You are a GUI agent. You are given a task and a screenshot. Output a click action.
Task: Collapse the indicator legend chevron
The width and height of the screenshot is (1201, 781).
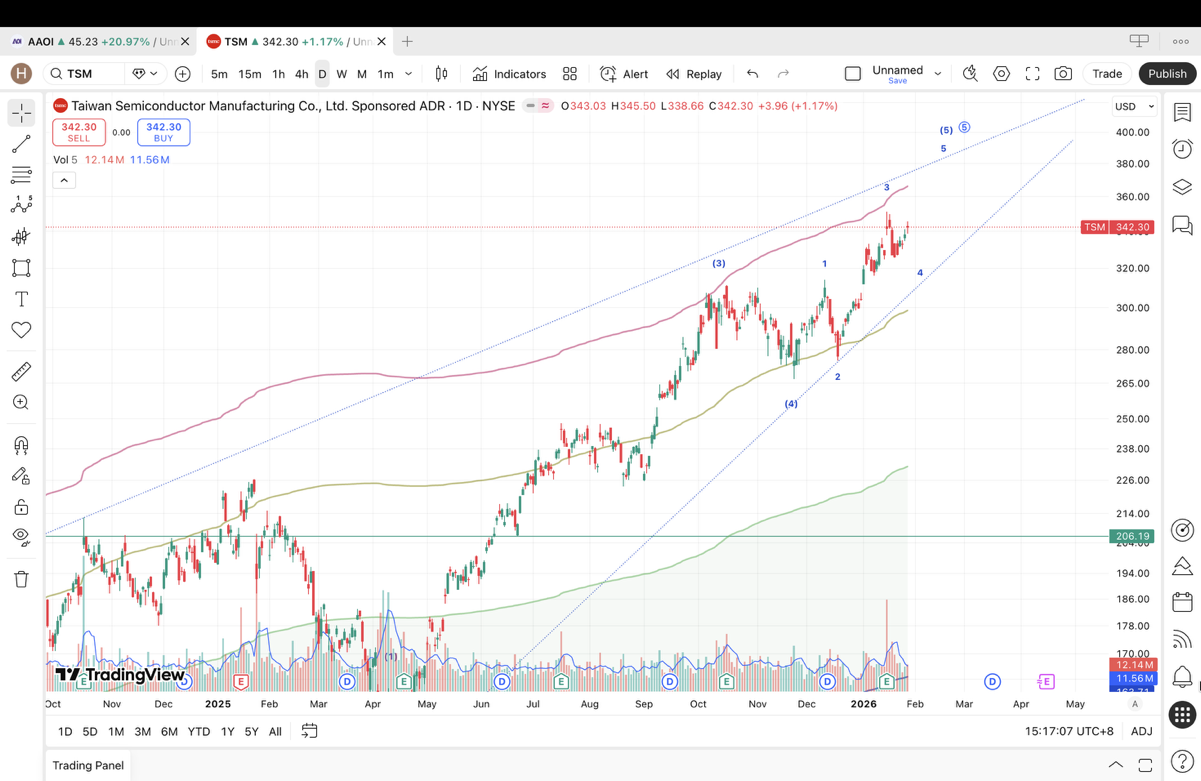64,180
